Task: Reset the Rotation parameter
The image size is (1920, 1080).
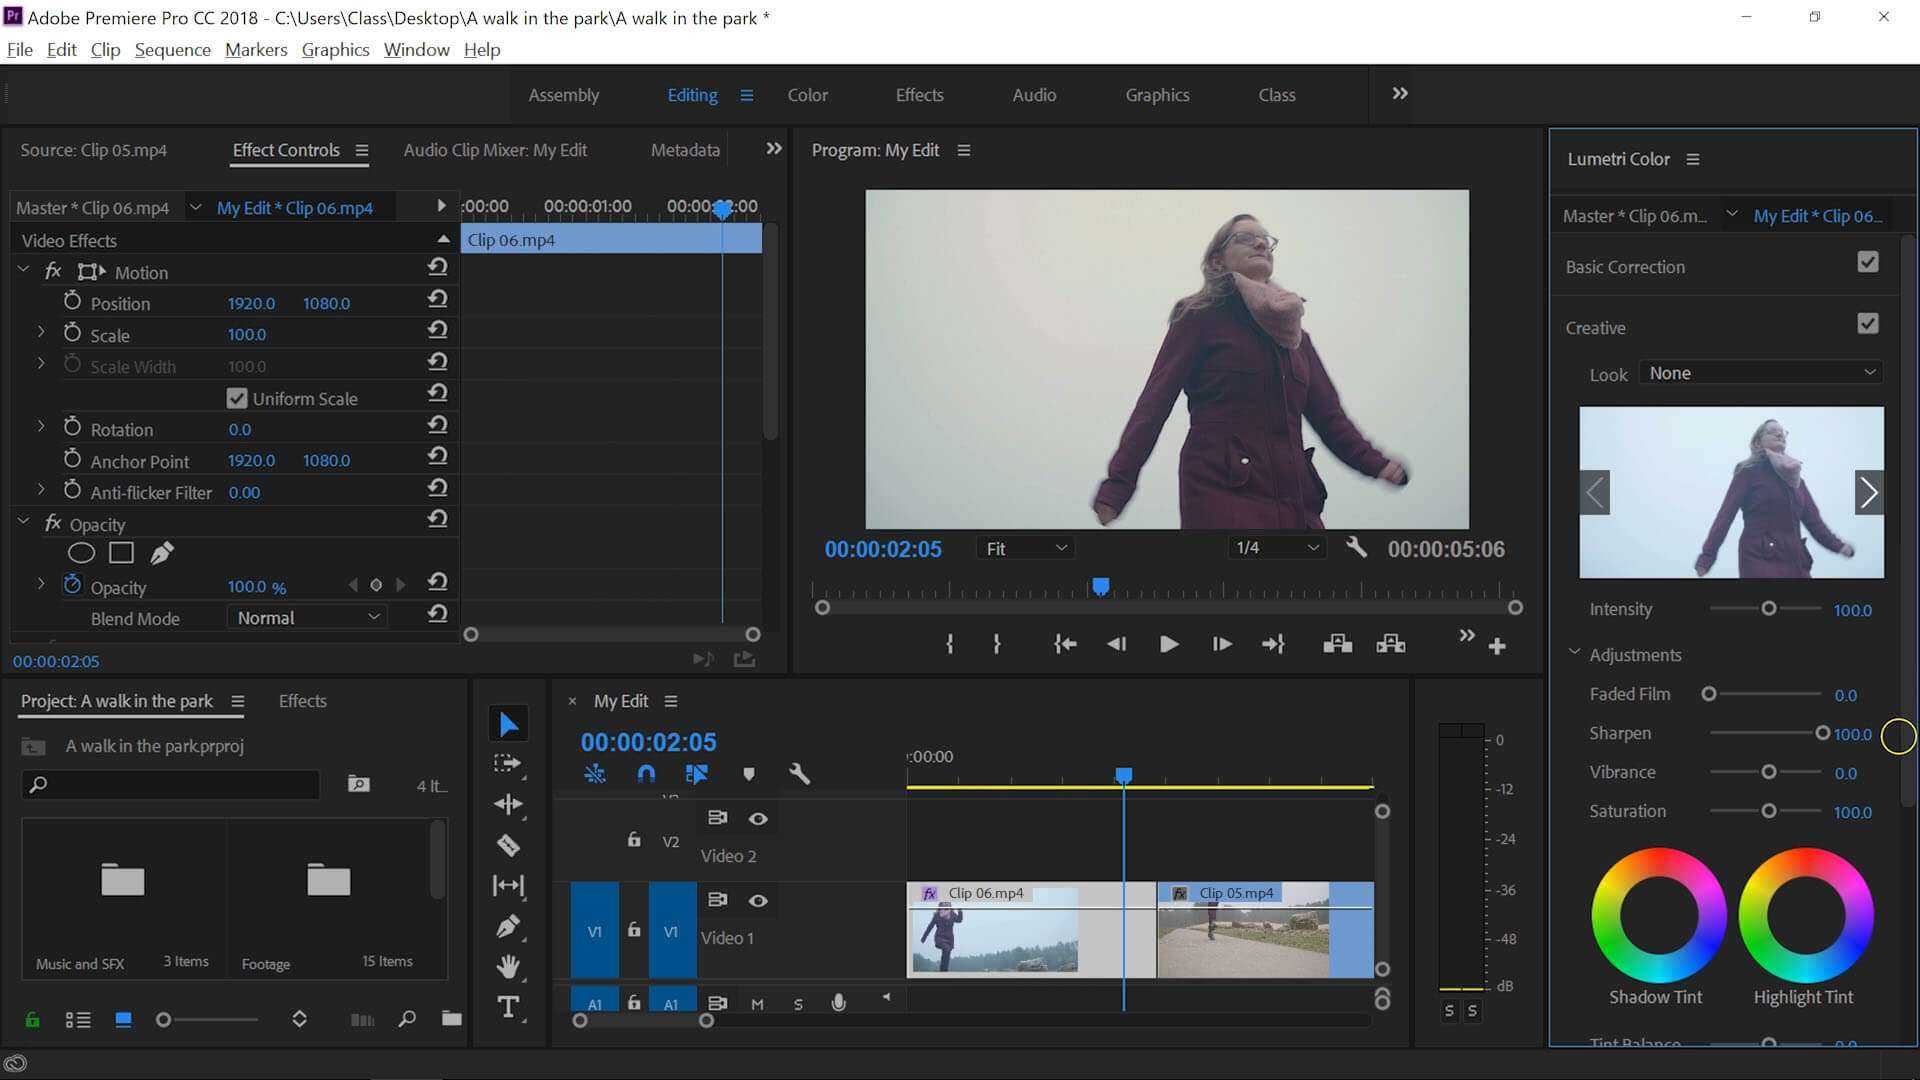Action: coord(437,425)
